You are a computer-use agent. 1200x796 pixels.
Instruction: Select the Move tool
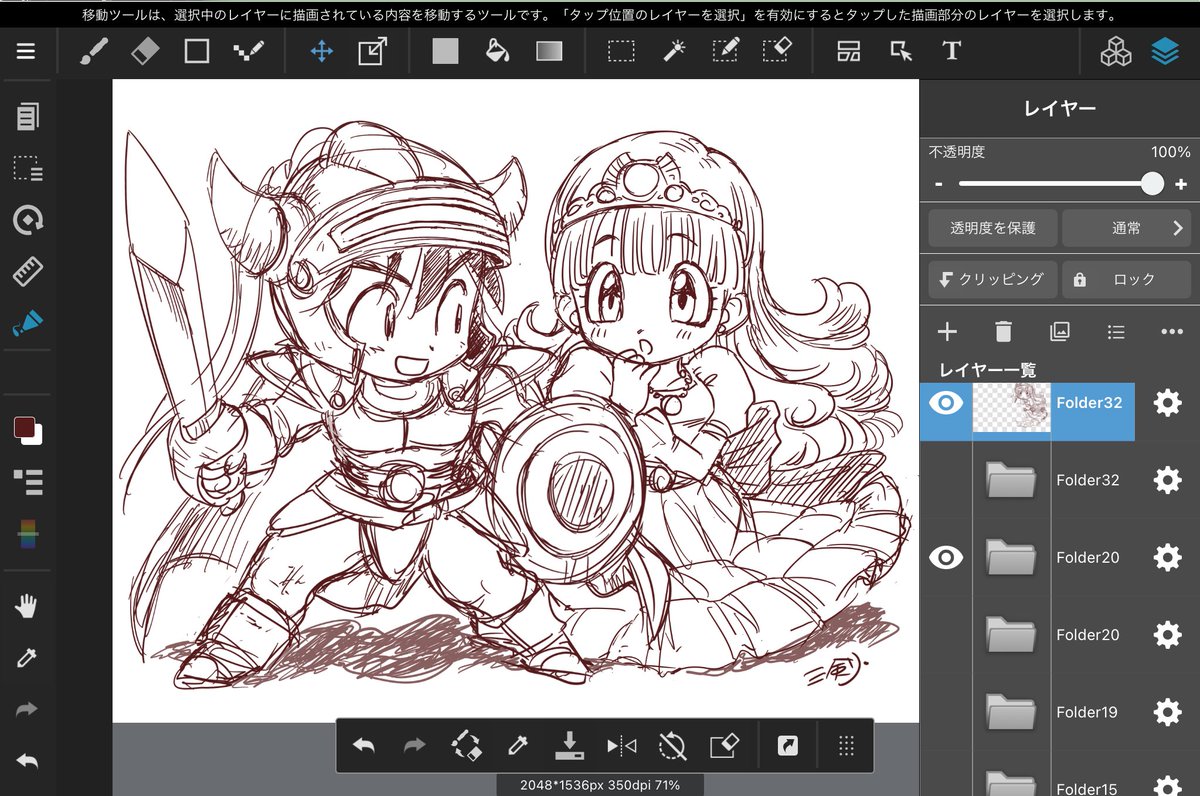[321, 51]
